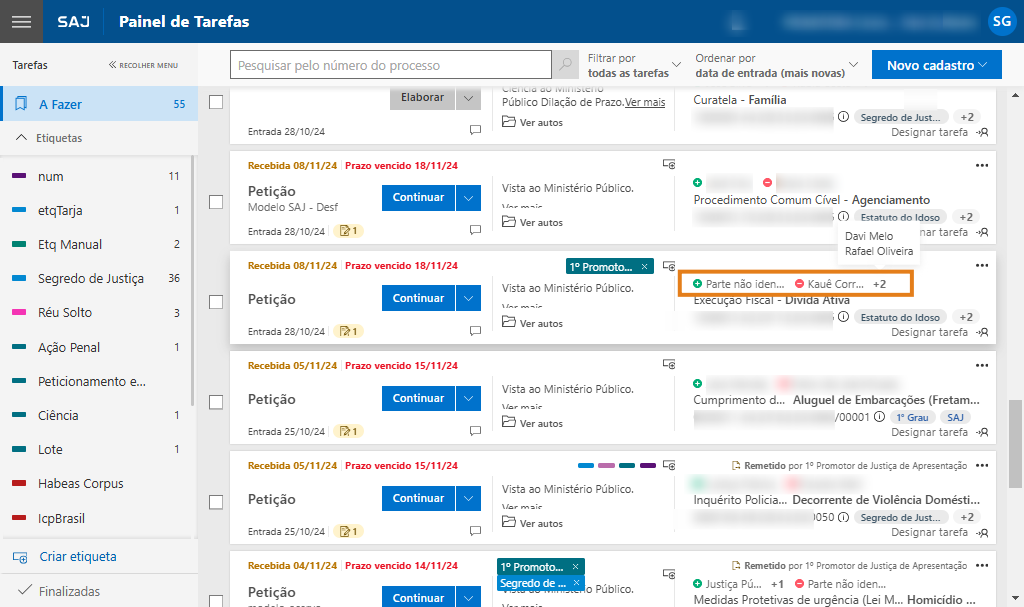1024x607 pixels.
Task: Collapse the Etiquetas section
Action: pyautogui.click(x=22, y=138)
